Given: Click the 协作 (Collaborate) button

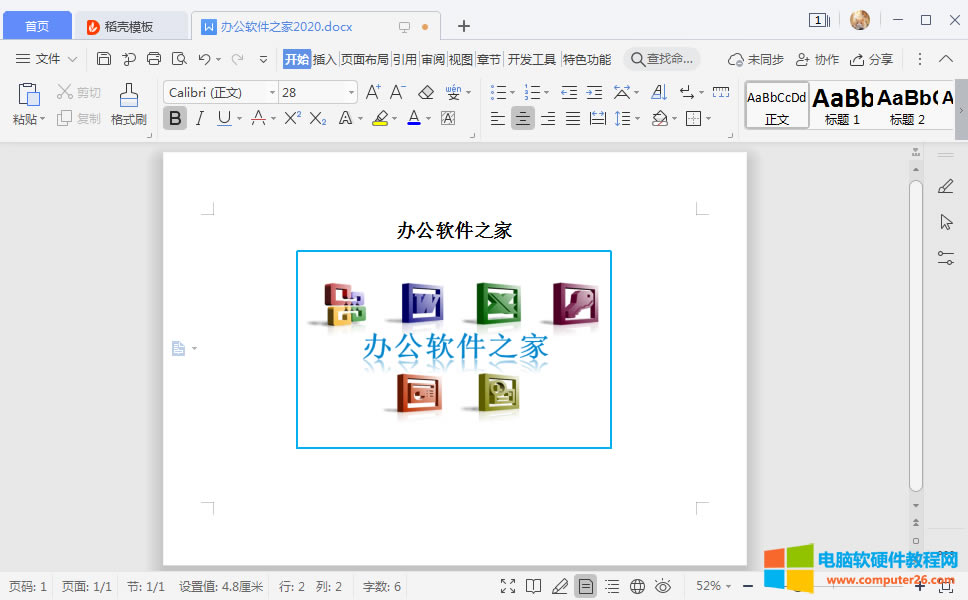Looking at the screenshot, I should point(817,59).
